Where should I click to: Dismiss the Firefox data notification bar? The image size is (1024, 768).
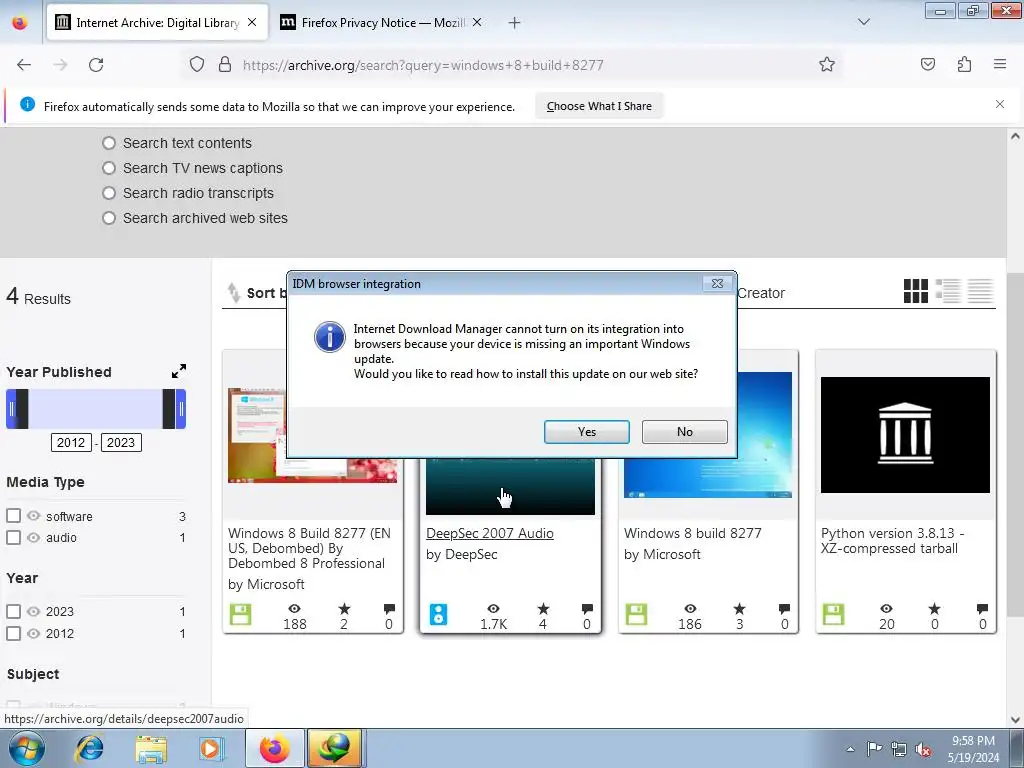click(x=1000, y=104)
